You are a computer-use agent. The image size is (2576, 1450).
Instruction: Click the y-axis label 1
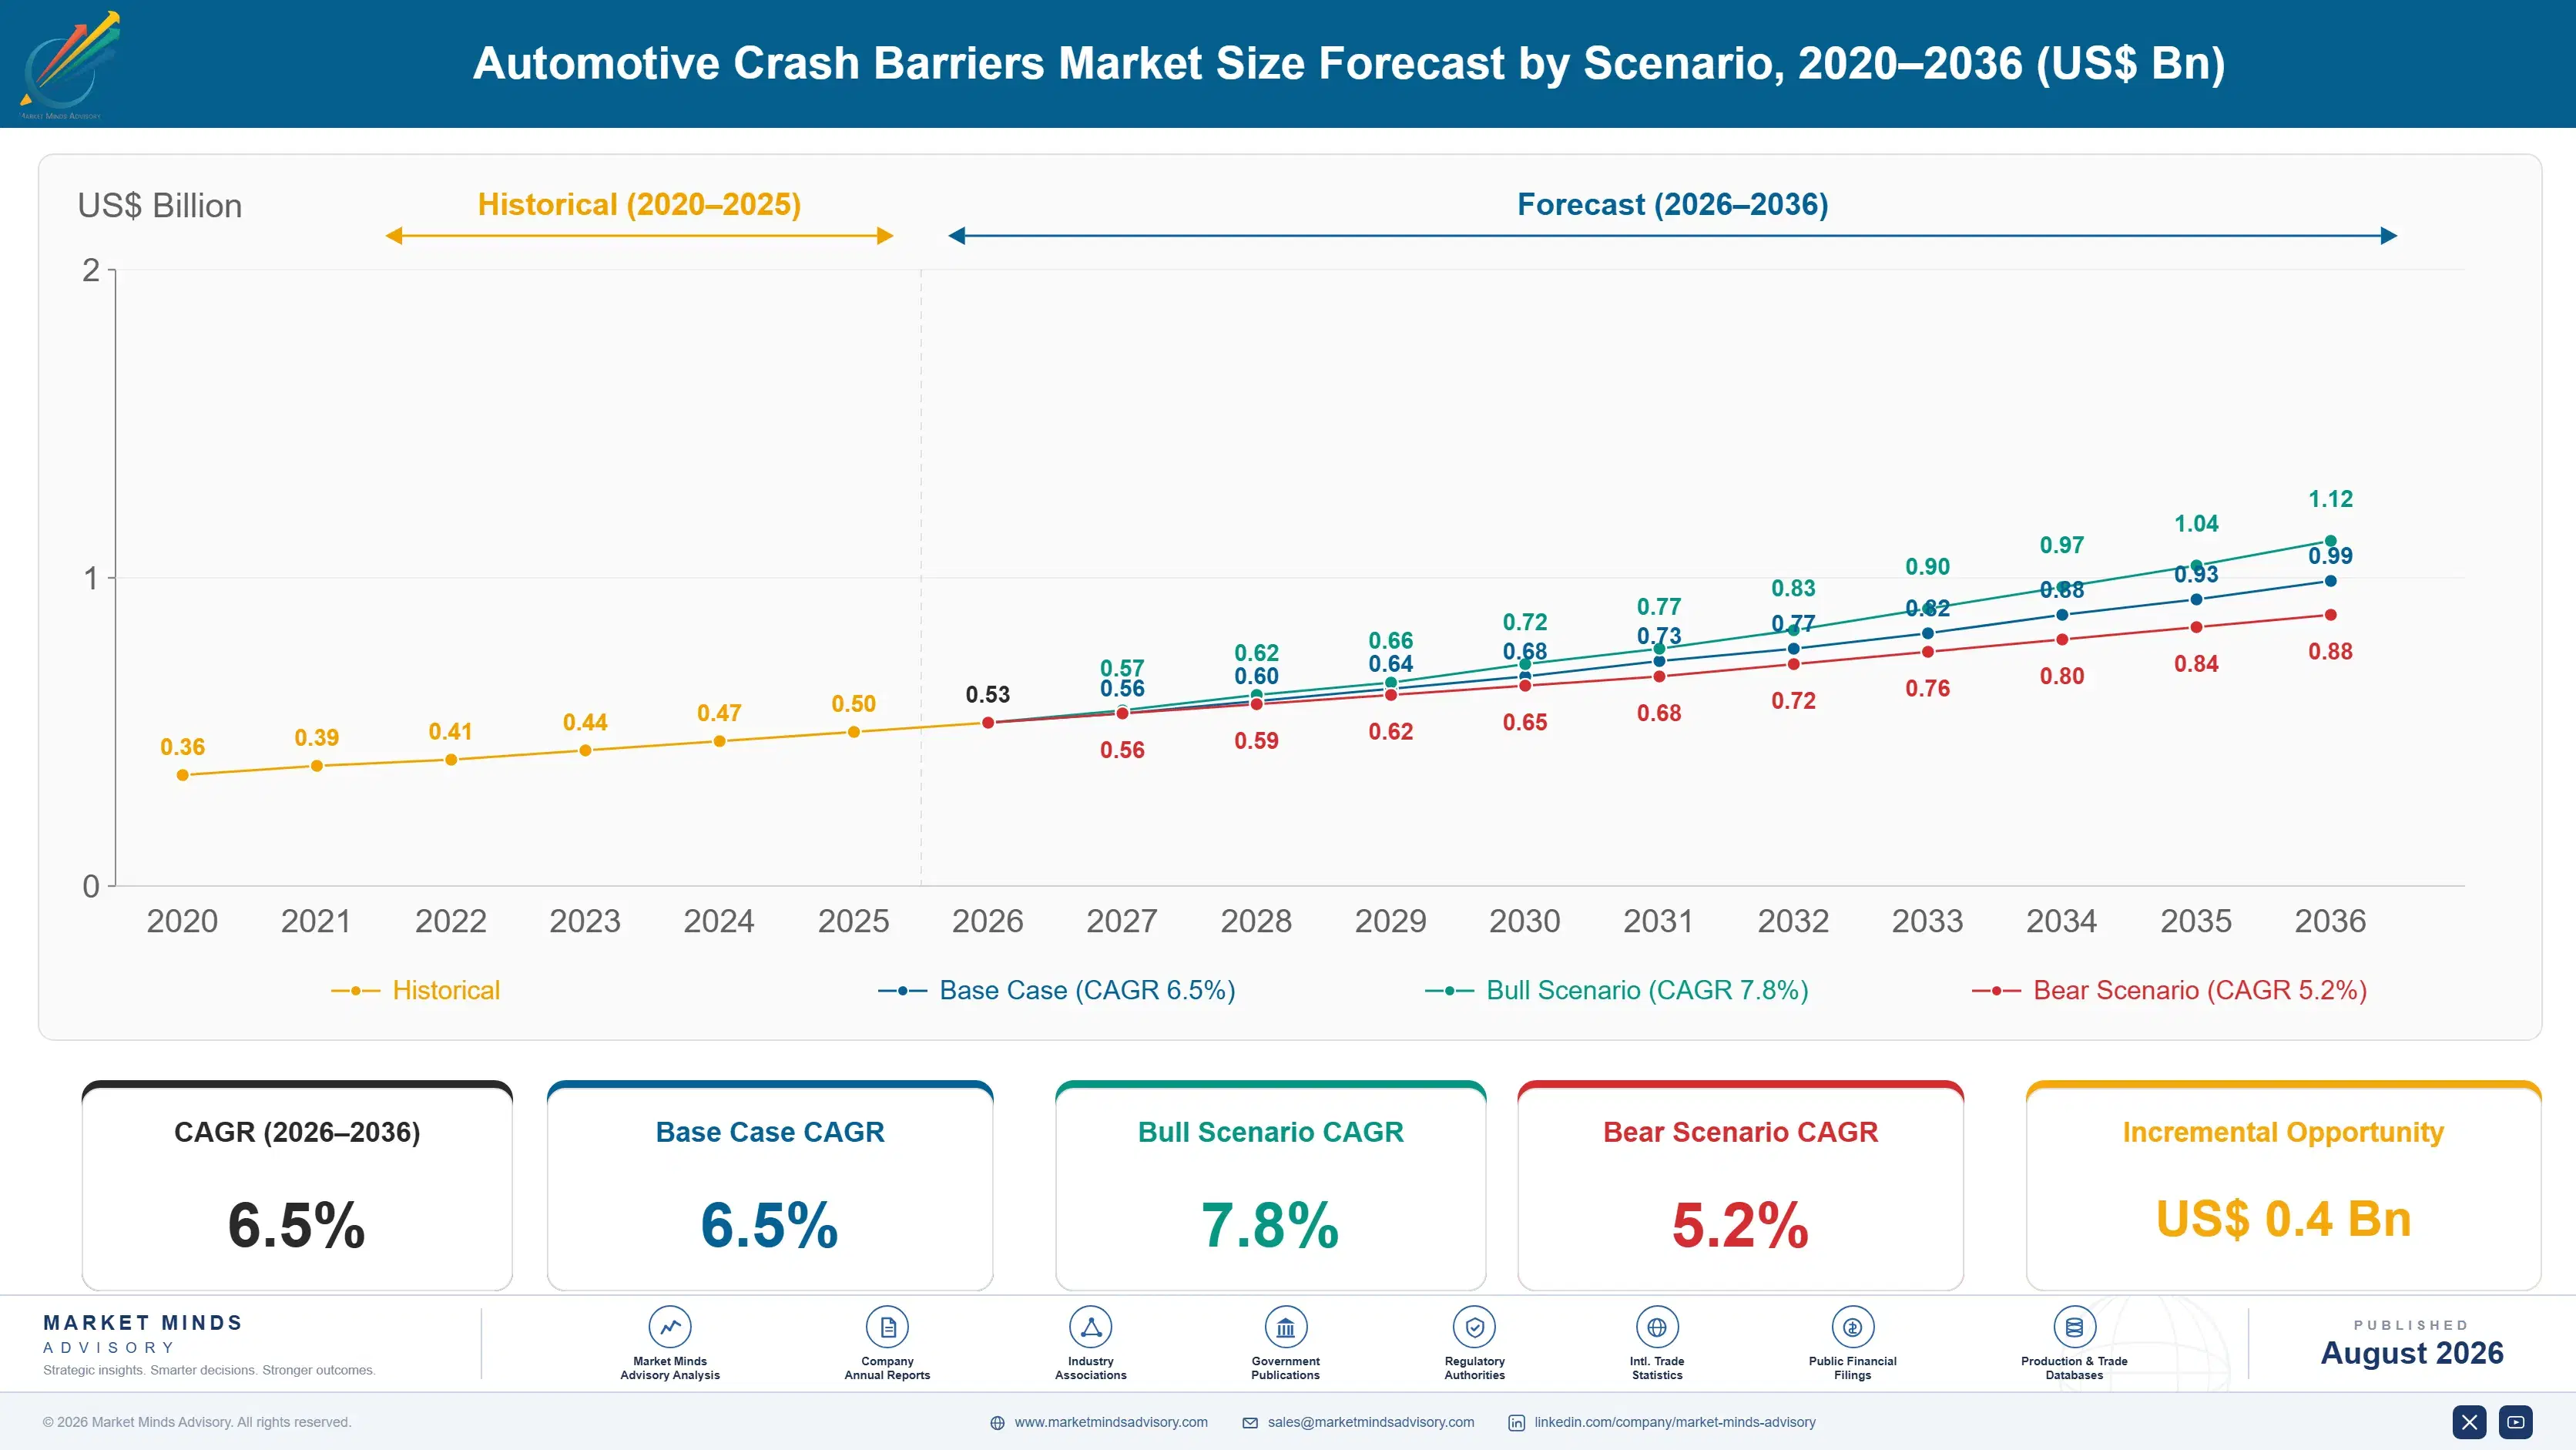tap(91, 578)
